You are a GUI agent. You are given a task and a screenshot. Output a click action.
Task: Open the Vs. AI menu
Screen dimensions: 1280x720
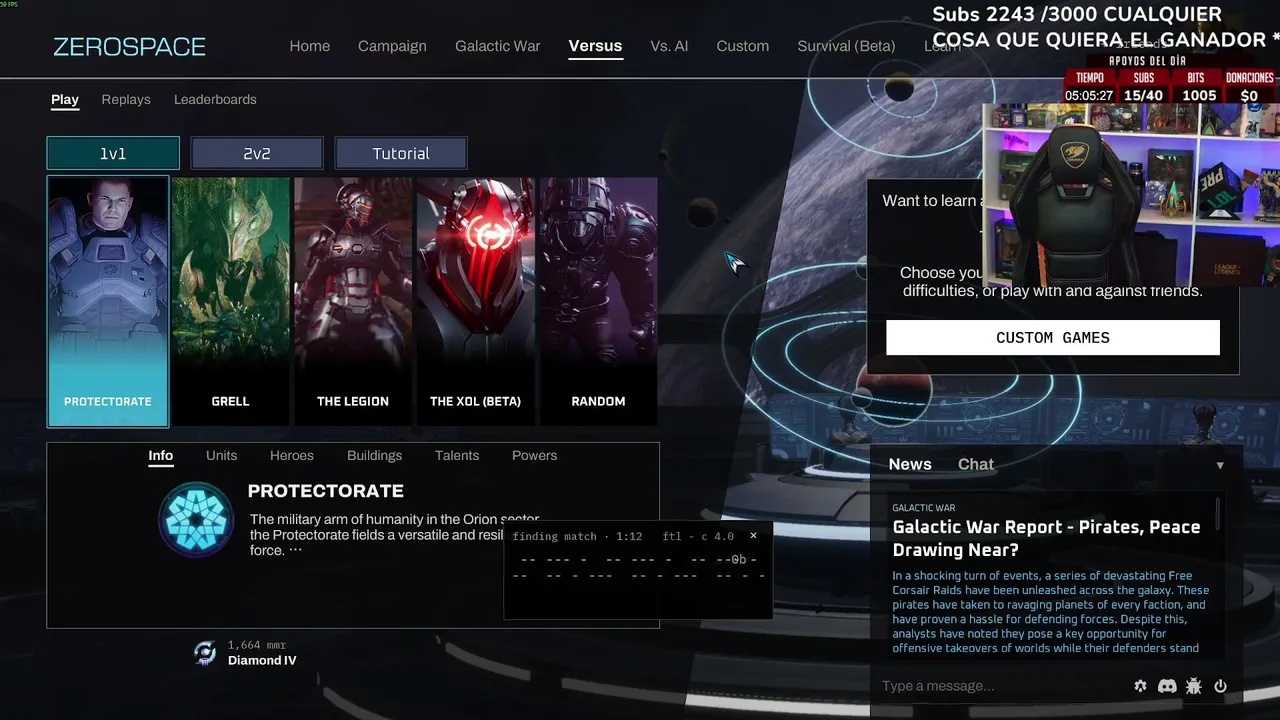pyautogui.click(x=669, y=46)
